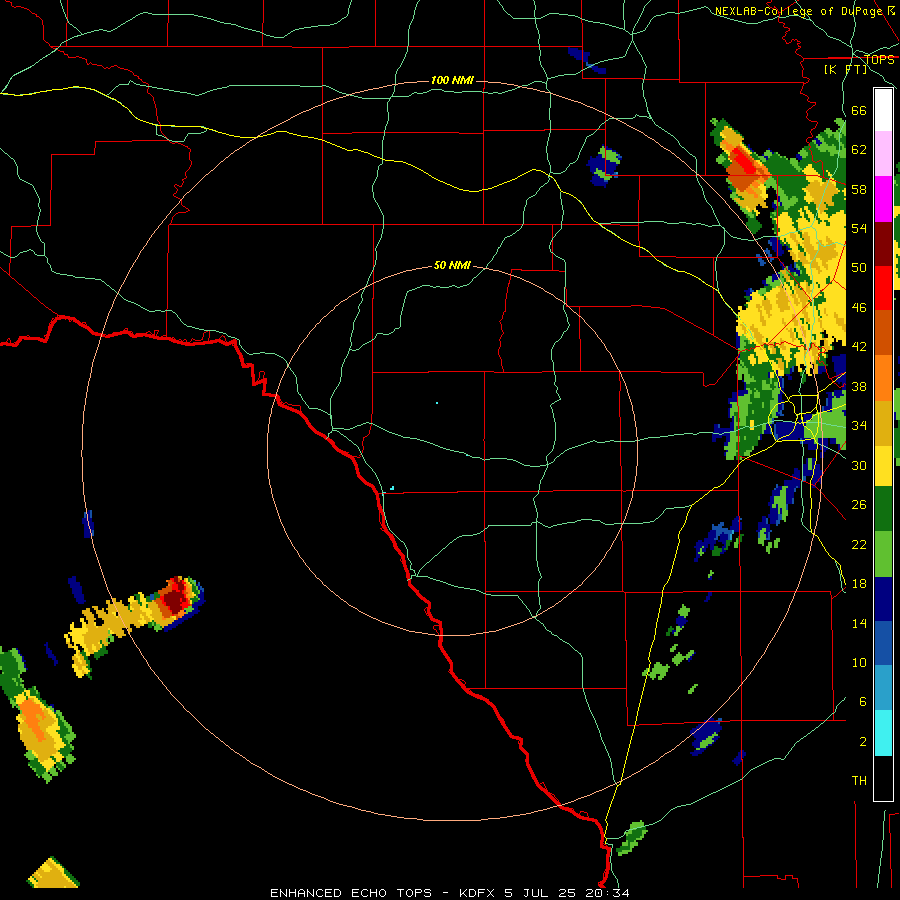The width and height of the screenshot is (900, 900).
Task: Click the medium blue legend swatch
Action: [x=883, y=644]
